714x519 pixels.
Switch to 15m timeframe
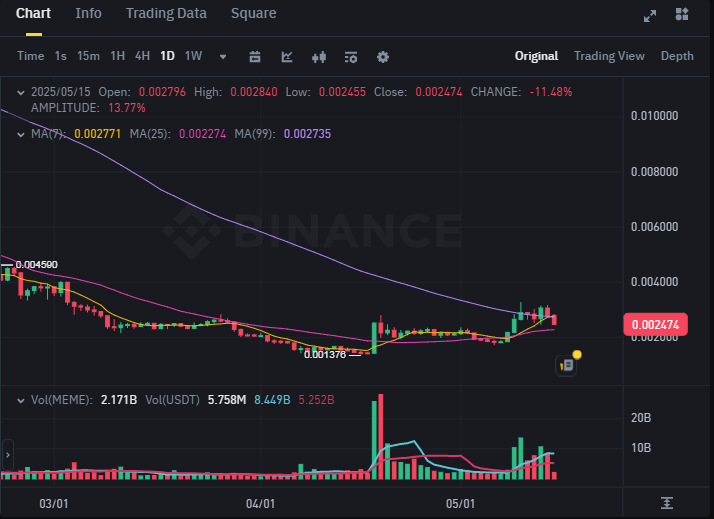point(88,56)
